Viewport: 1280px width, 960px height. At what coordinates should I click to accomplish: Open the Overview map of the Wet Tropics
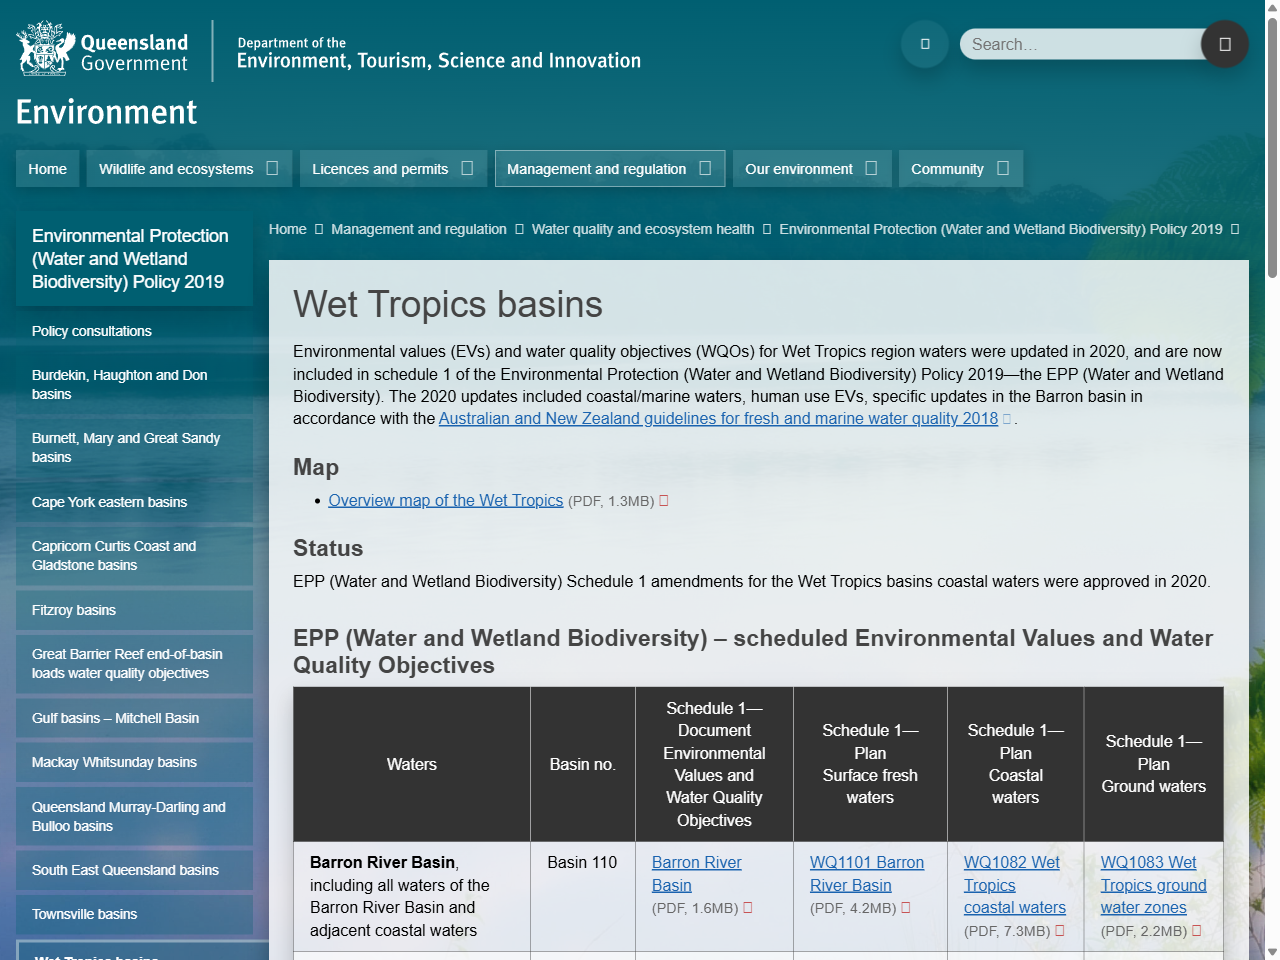(x=445, y=500)
